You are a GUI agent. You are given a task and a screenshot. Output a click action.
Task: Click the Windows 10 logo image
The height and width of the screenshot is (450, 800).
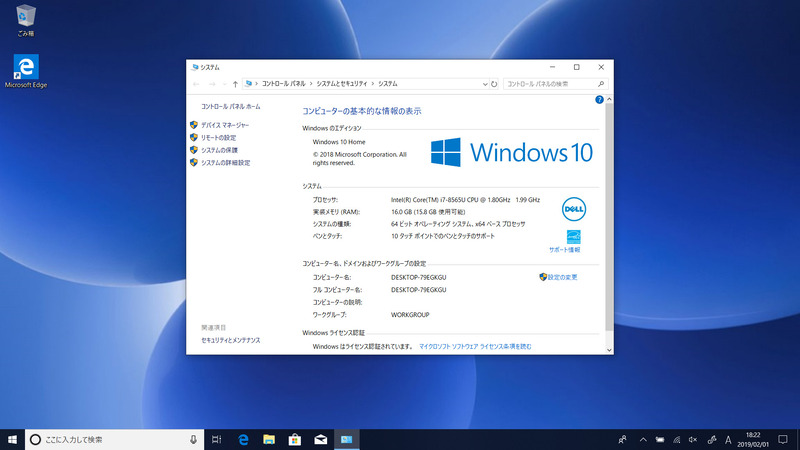pos(511,152)
